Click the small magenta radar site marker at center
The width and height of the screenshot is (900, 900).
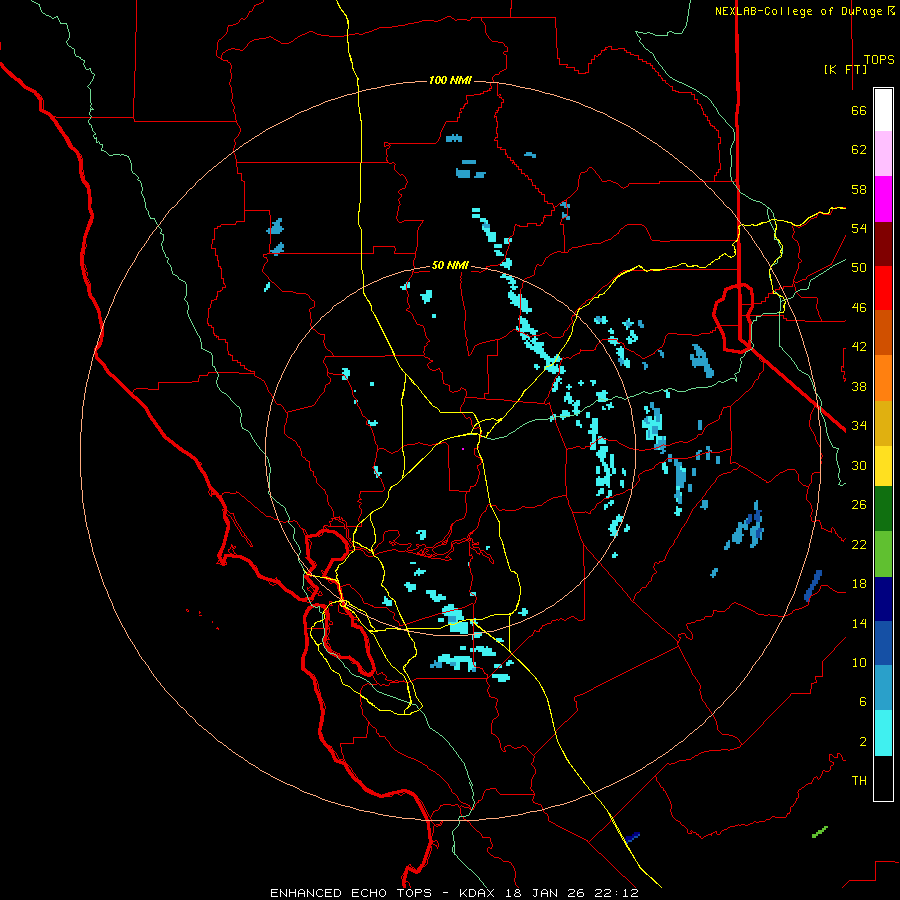(x=463, y=448)
